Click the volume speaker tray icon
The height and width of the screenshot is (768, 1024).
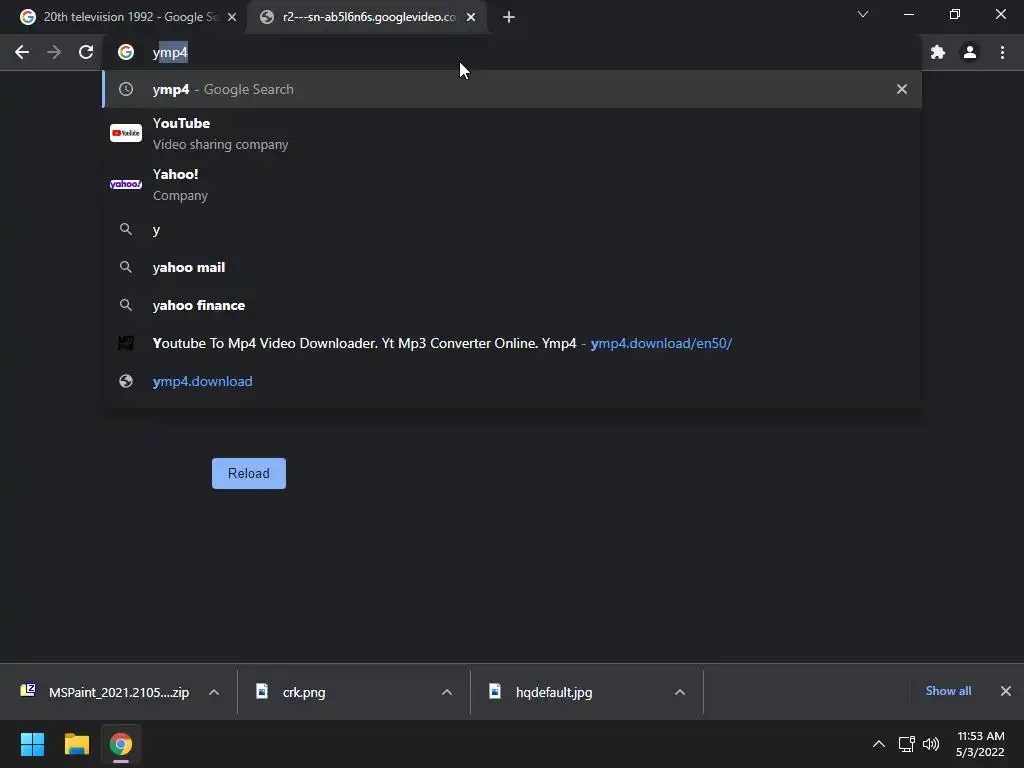click(x=931, y=744)
